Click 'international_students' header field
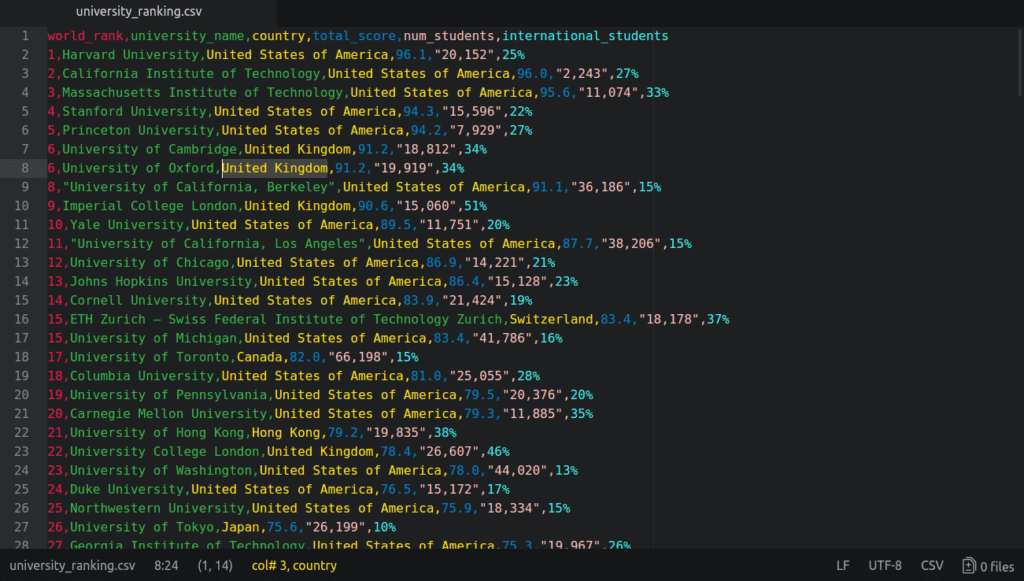 point(585,36)
